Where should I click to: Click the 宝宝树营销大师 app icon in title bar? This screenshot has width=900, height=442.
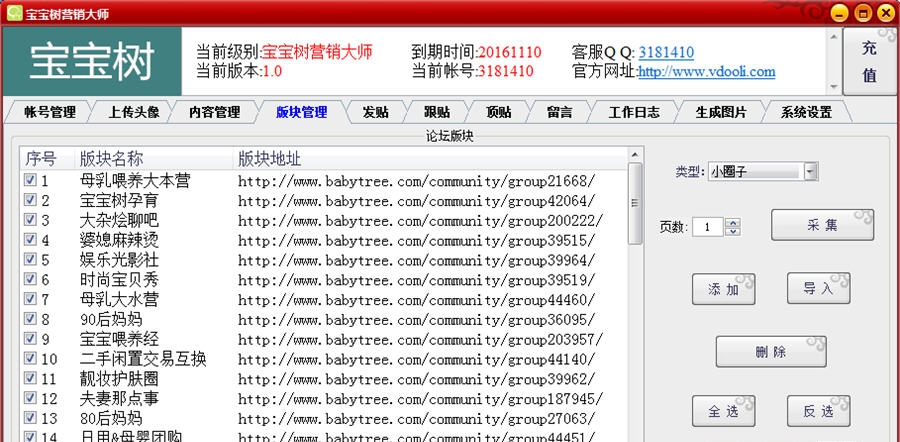click(x=14, y=13)
